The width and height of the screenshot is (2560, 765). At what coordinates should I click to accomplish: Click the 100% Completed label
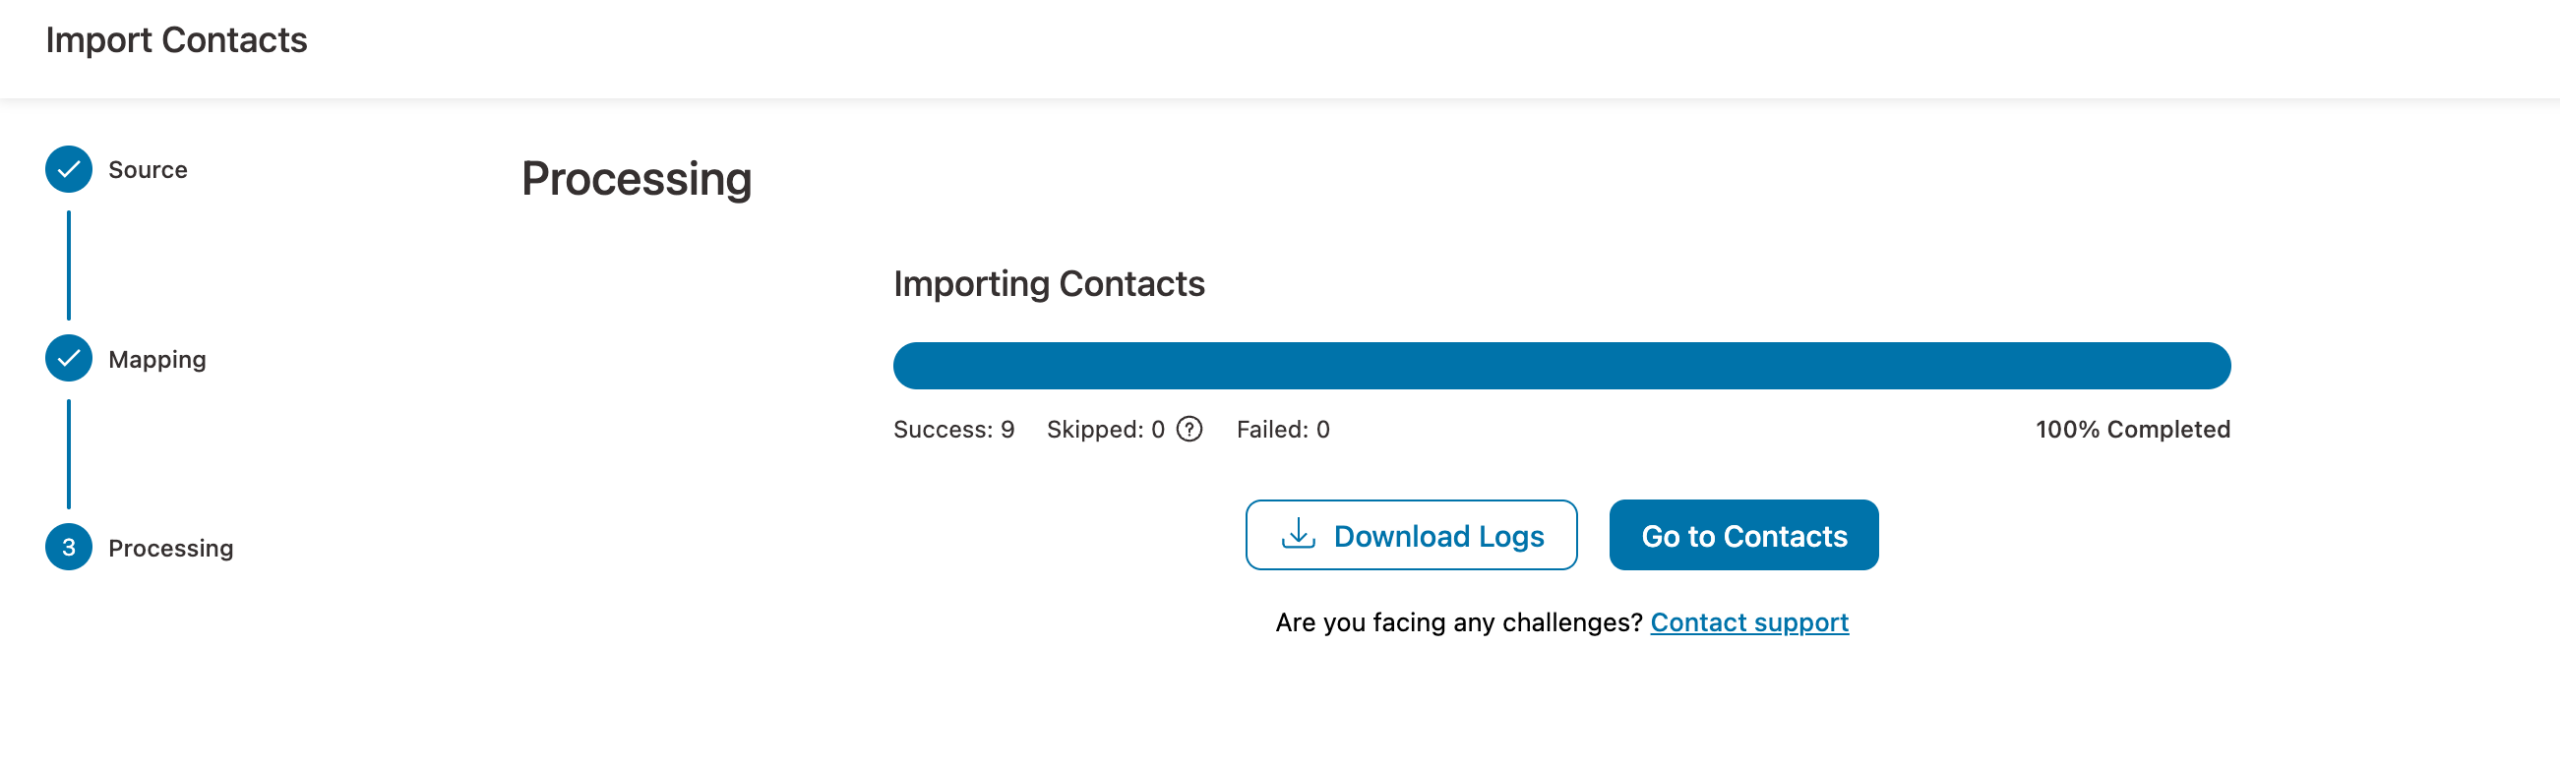point(2132,429)
